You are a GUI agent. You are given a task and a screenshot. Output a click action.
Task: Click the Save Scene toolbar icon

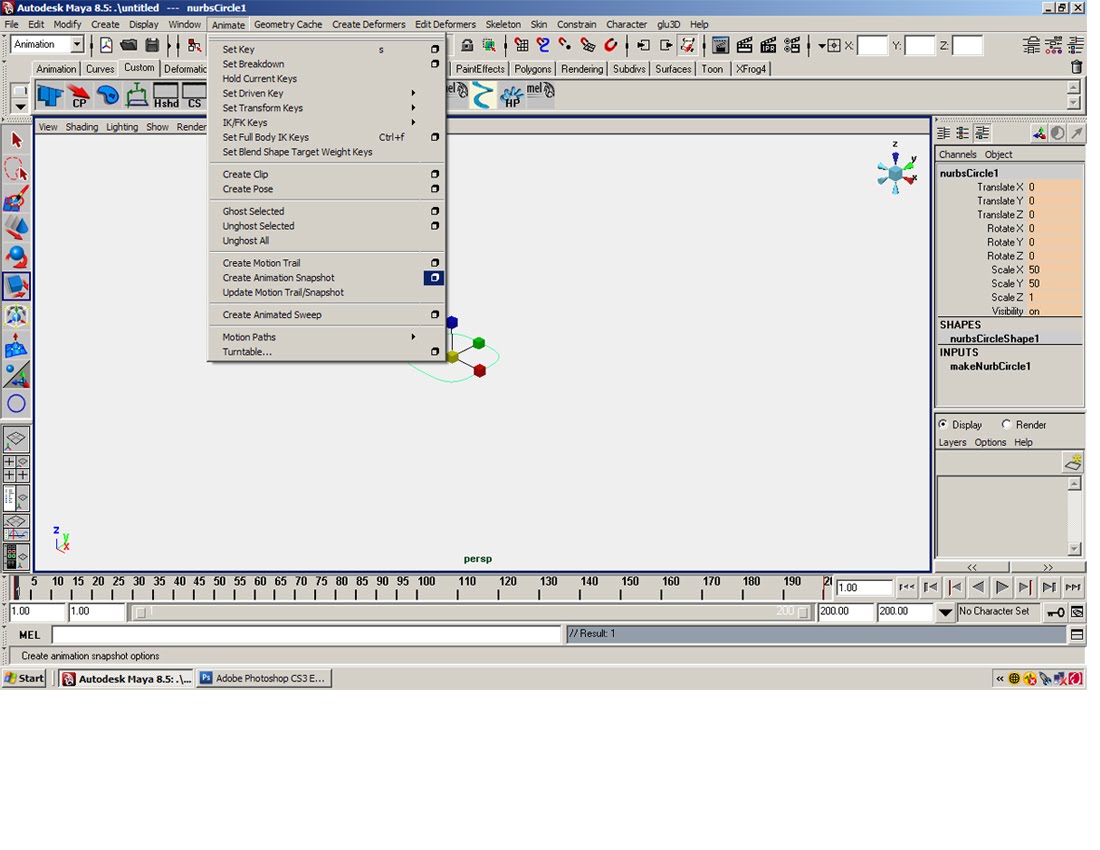point(152,46)
